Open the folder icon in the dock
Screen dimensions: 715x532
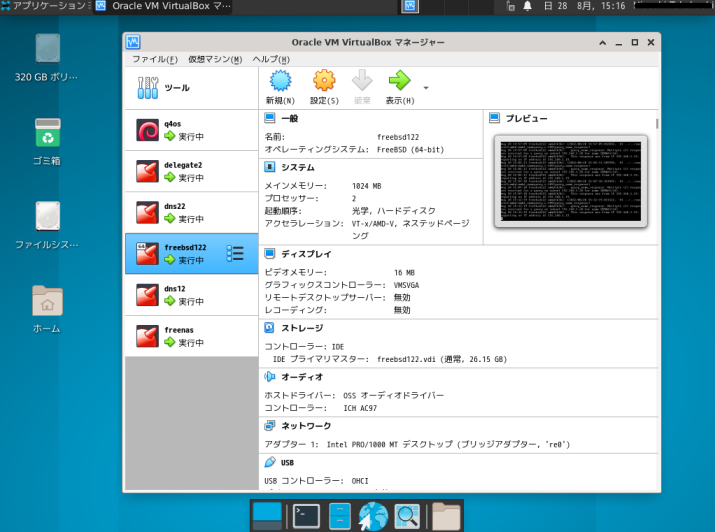[446, 517]
